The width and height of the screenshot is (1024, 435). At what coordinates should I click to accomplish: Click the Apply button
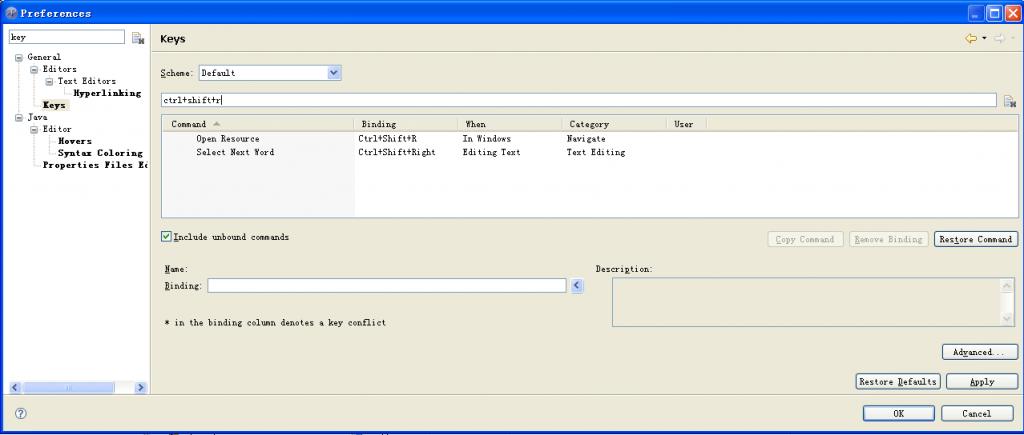tap(982, 381)
